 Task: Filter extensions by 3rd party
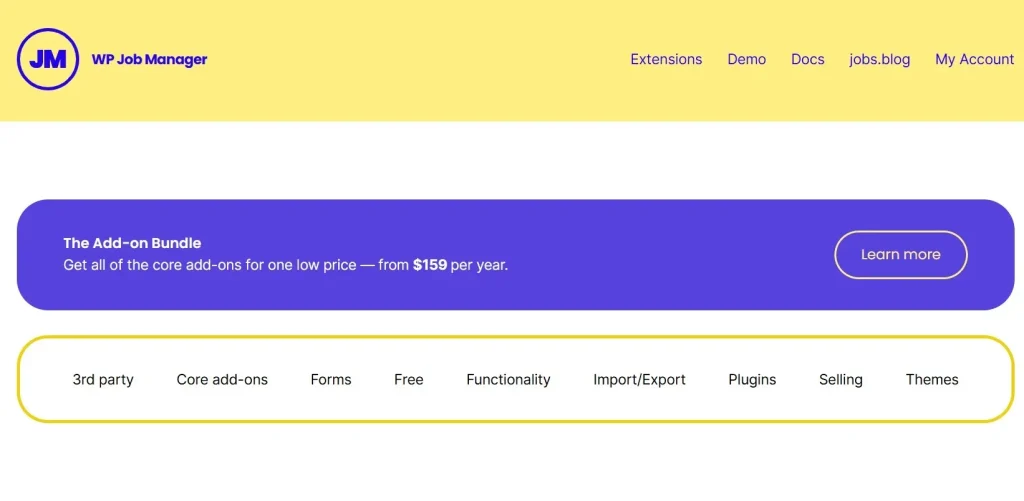pyautogui.click(x=103, y=380)
